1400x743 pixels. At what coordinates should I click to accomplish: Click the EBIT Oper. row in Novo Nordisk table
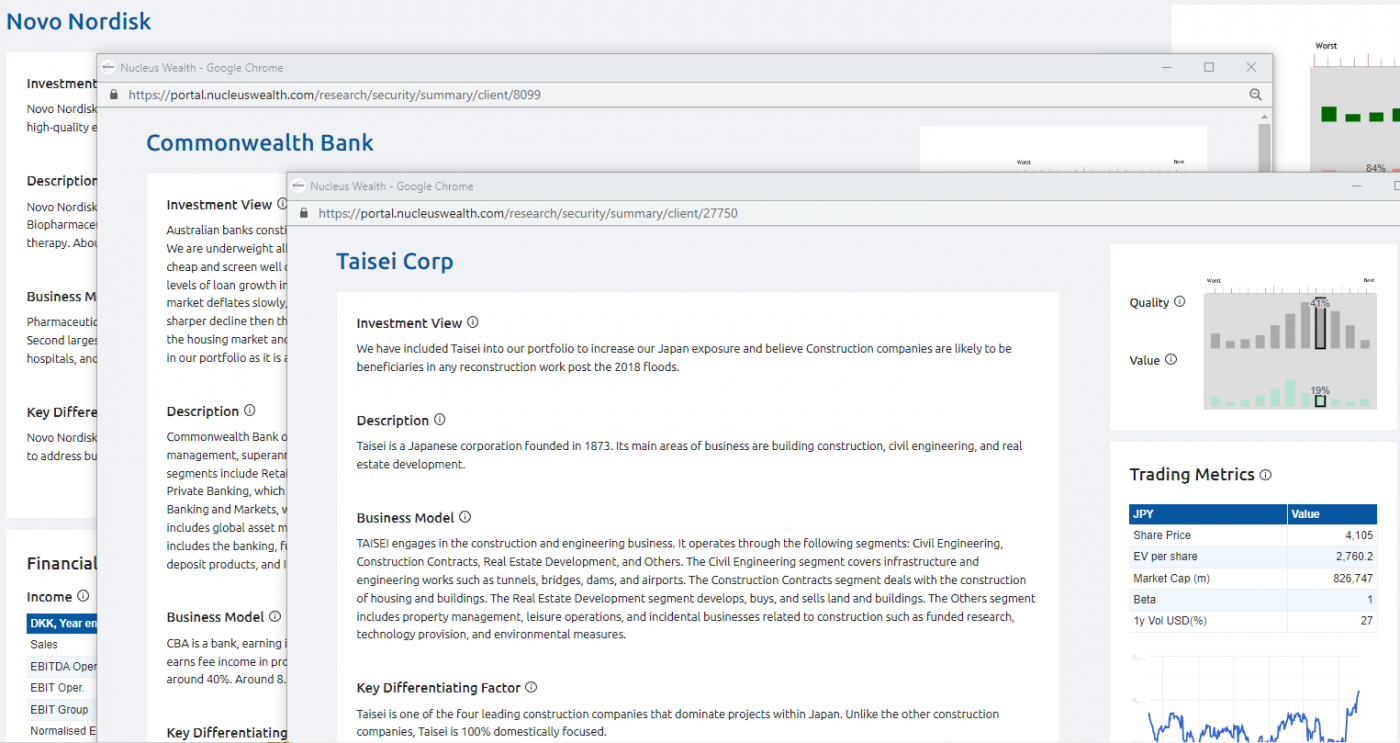click(62, 687)
